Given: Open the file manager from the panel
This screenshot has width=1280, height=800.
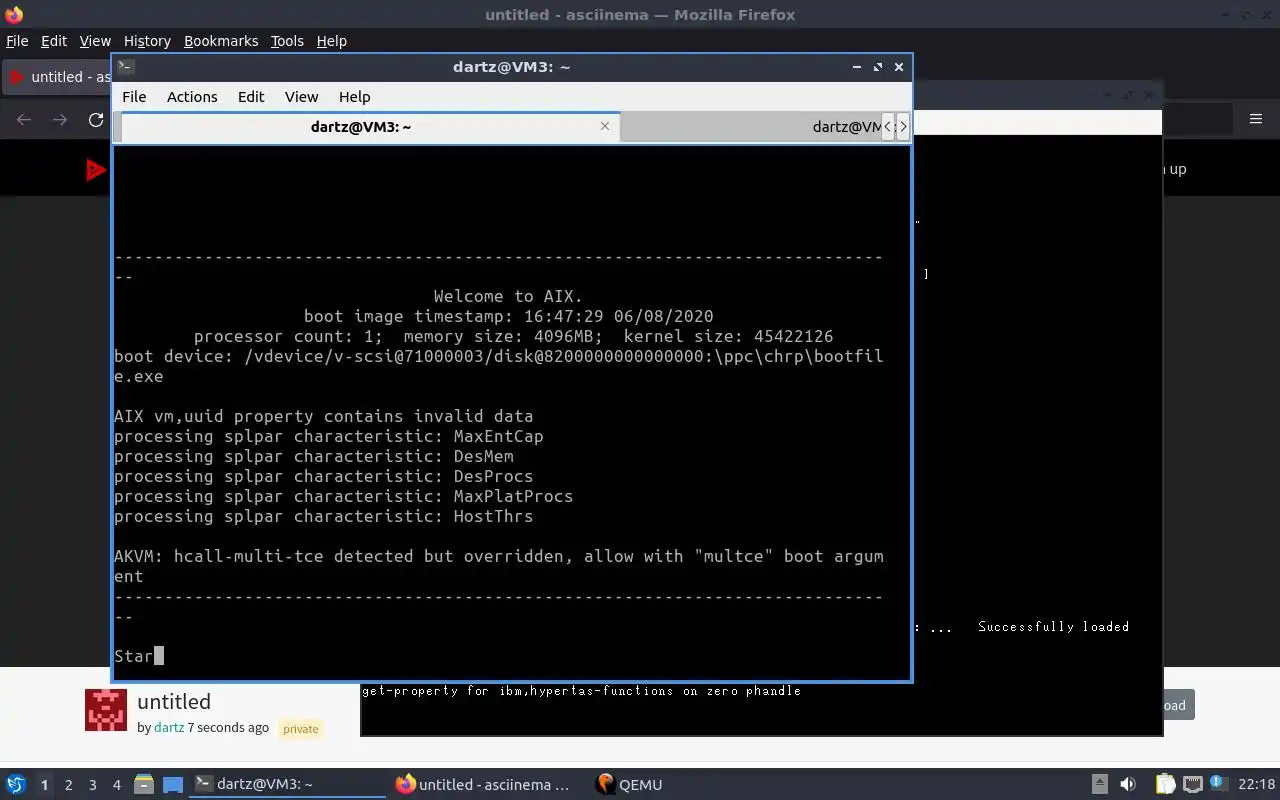Looking at the screenshot, I should pos(143,784).
